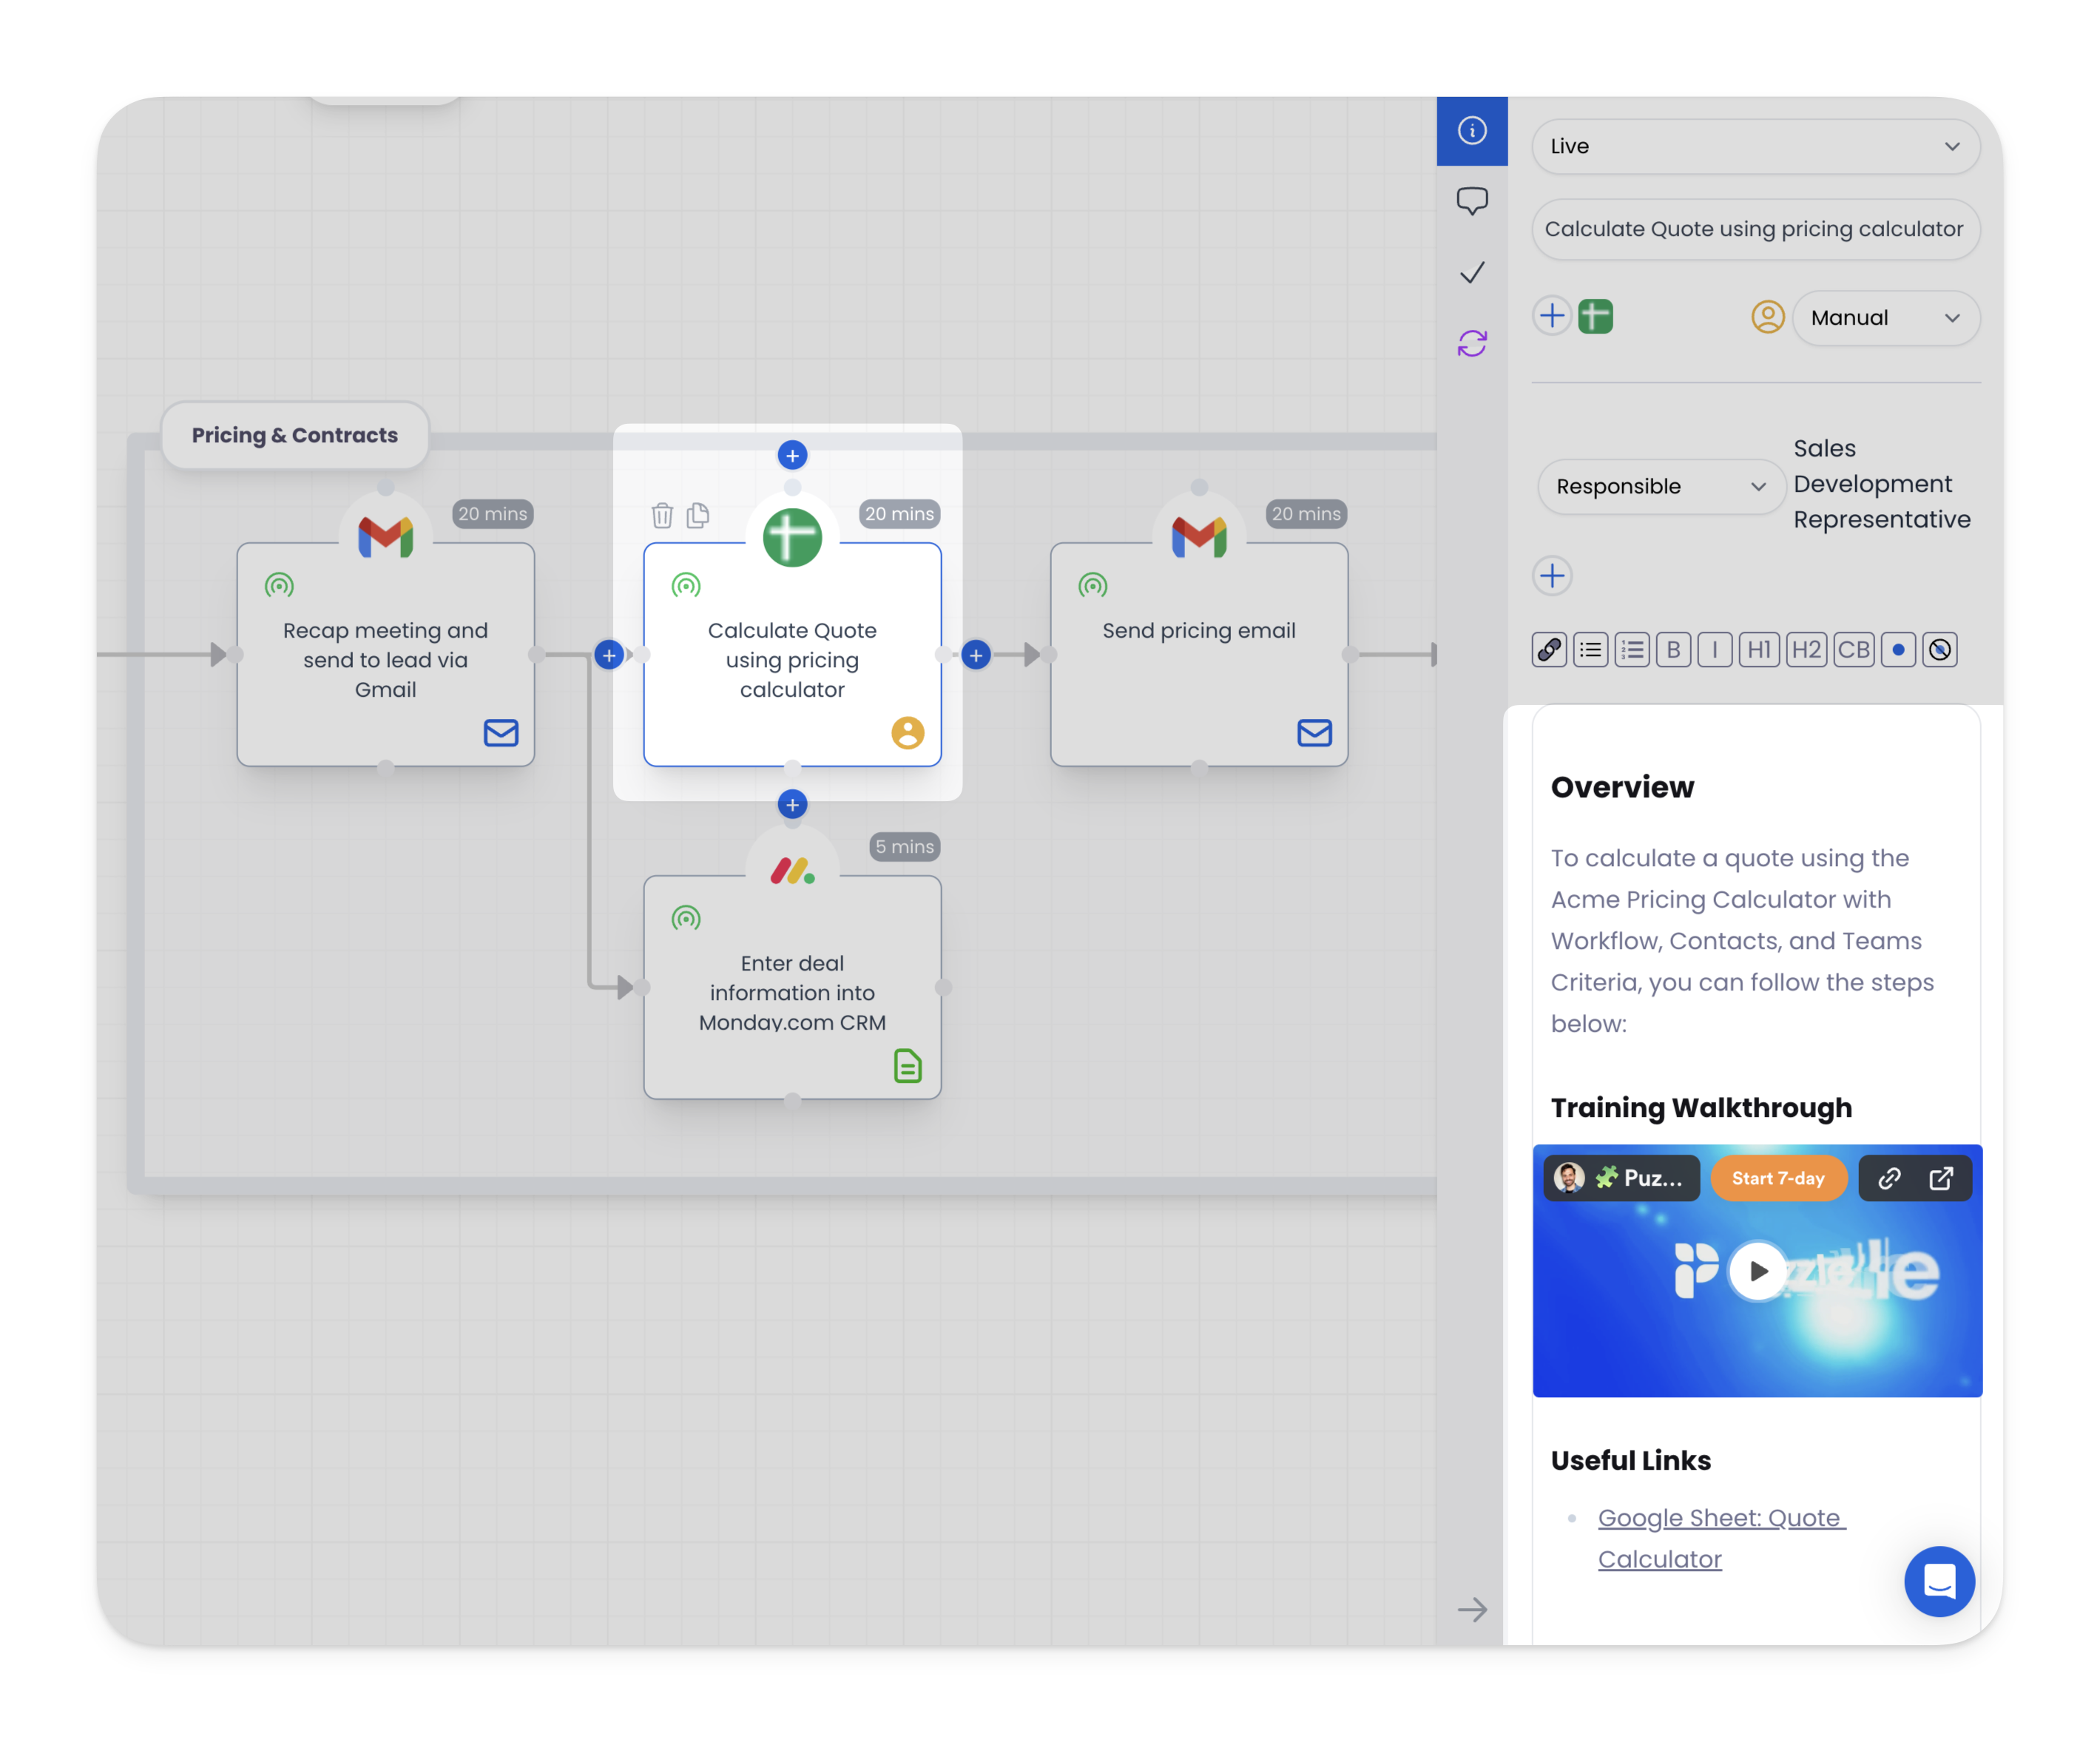Add step below Calculate Quote
The image size is (2100, 1742).
click(792, 804)
